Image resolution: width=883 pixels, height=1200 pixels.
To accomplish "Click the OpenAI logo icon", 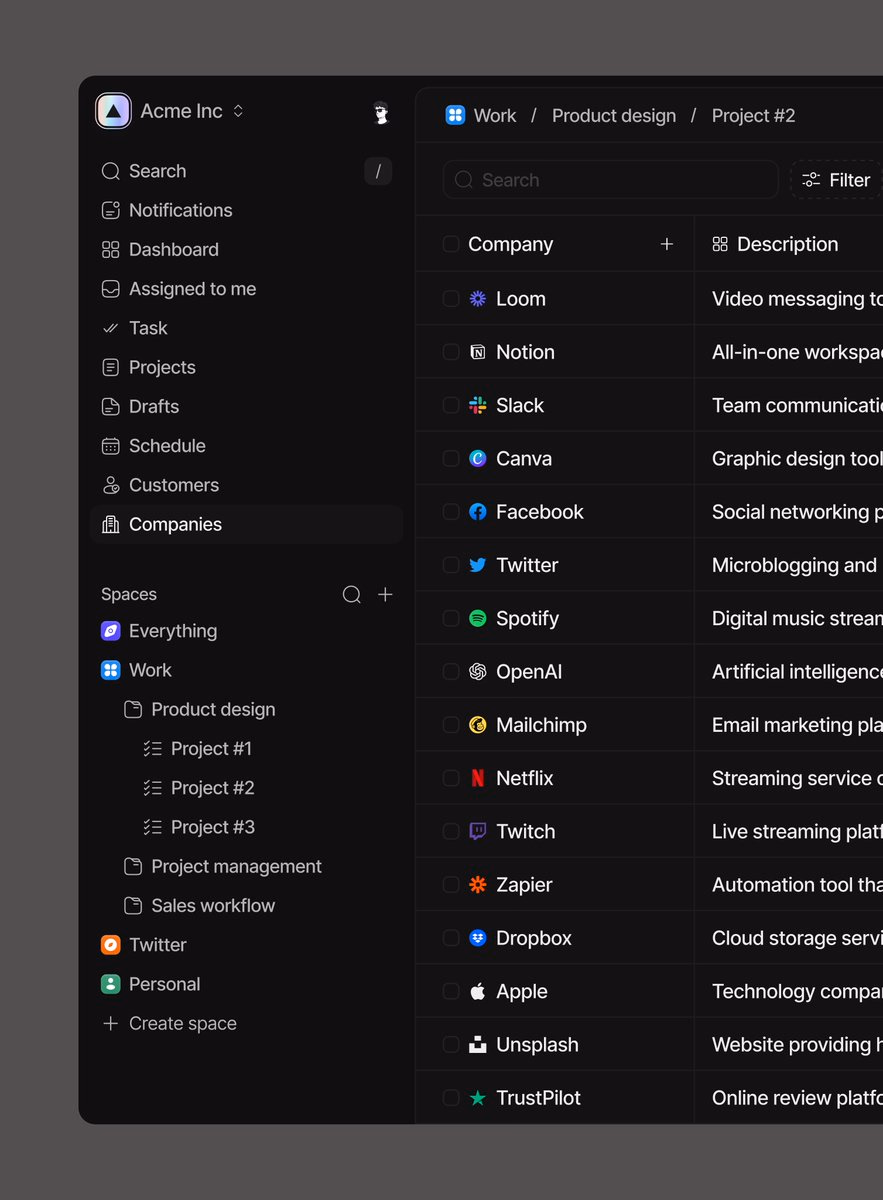I will (x=478, y=672).
